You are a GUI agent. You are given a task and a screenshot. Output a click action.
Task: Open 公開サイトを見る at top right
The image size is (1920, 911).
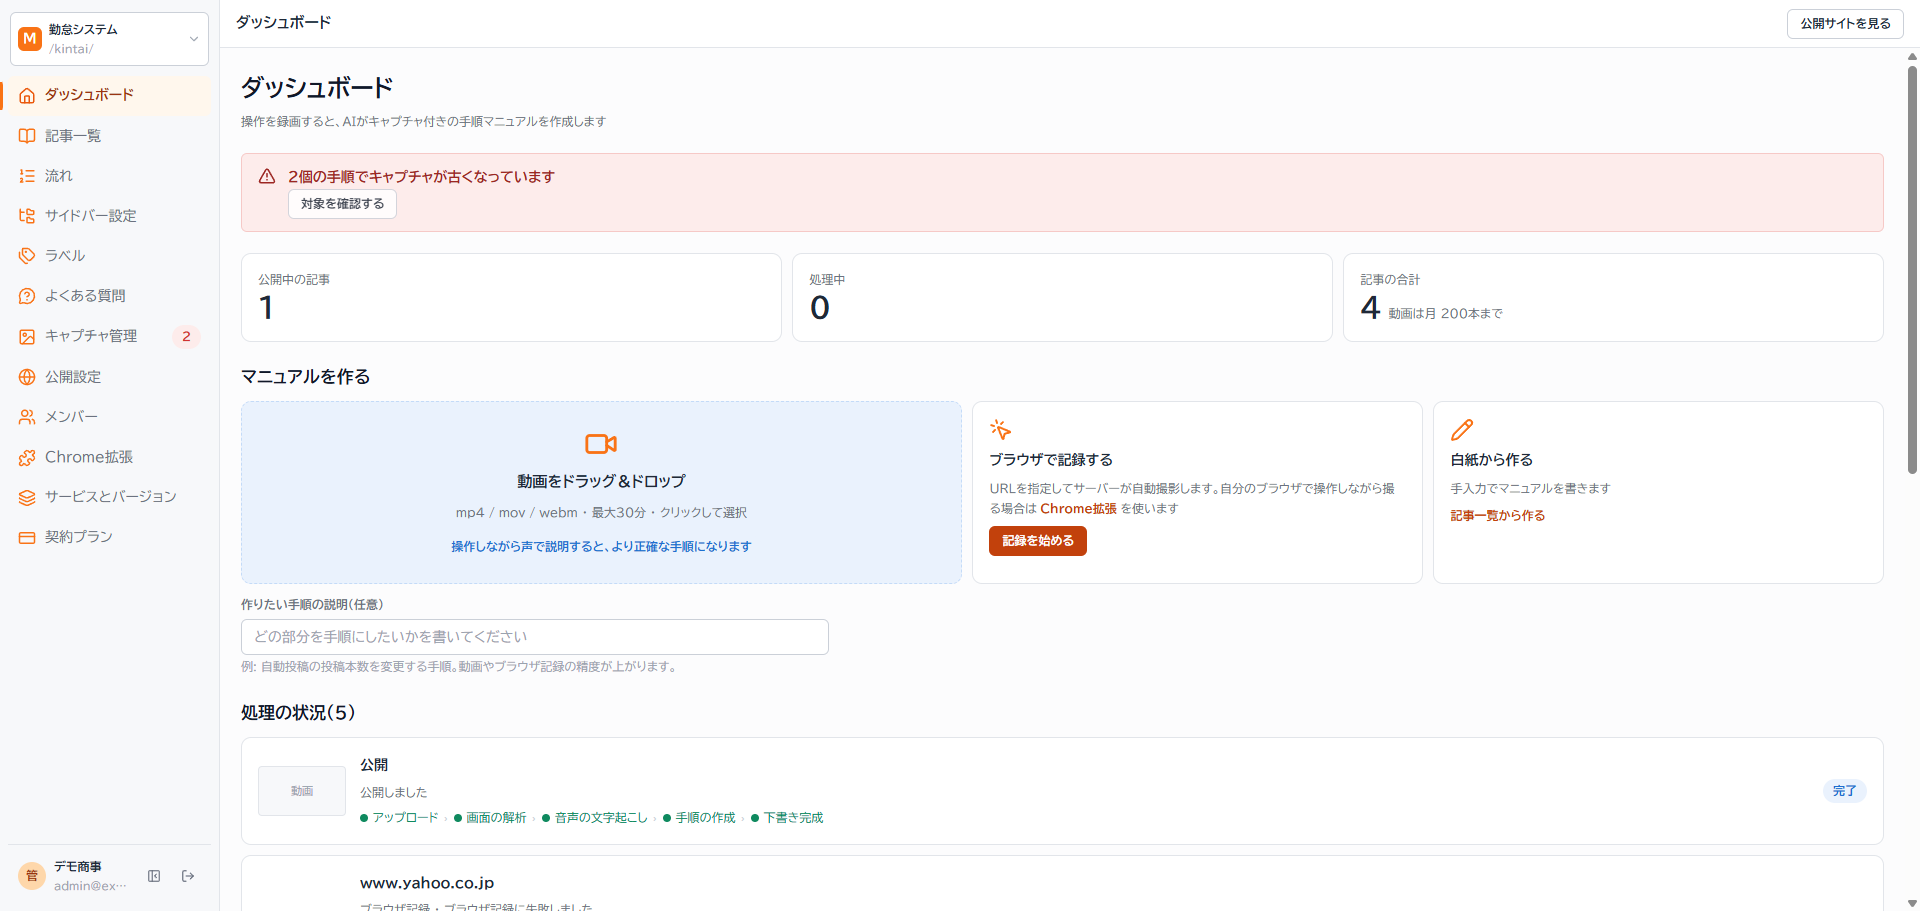pos(1845,24)
